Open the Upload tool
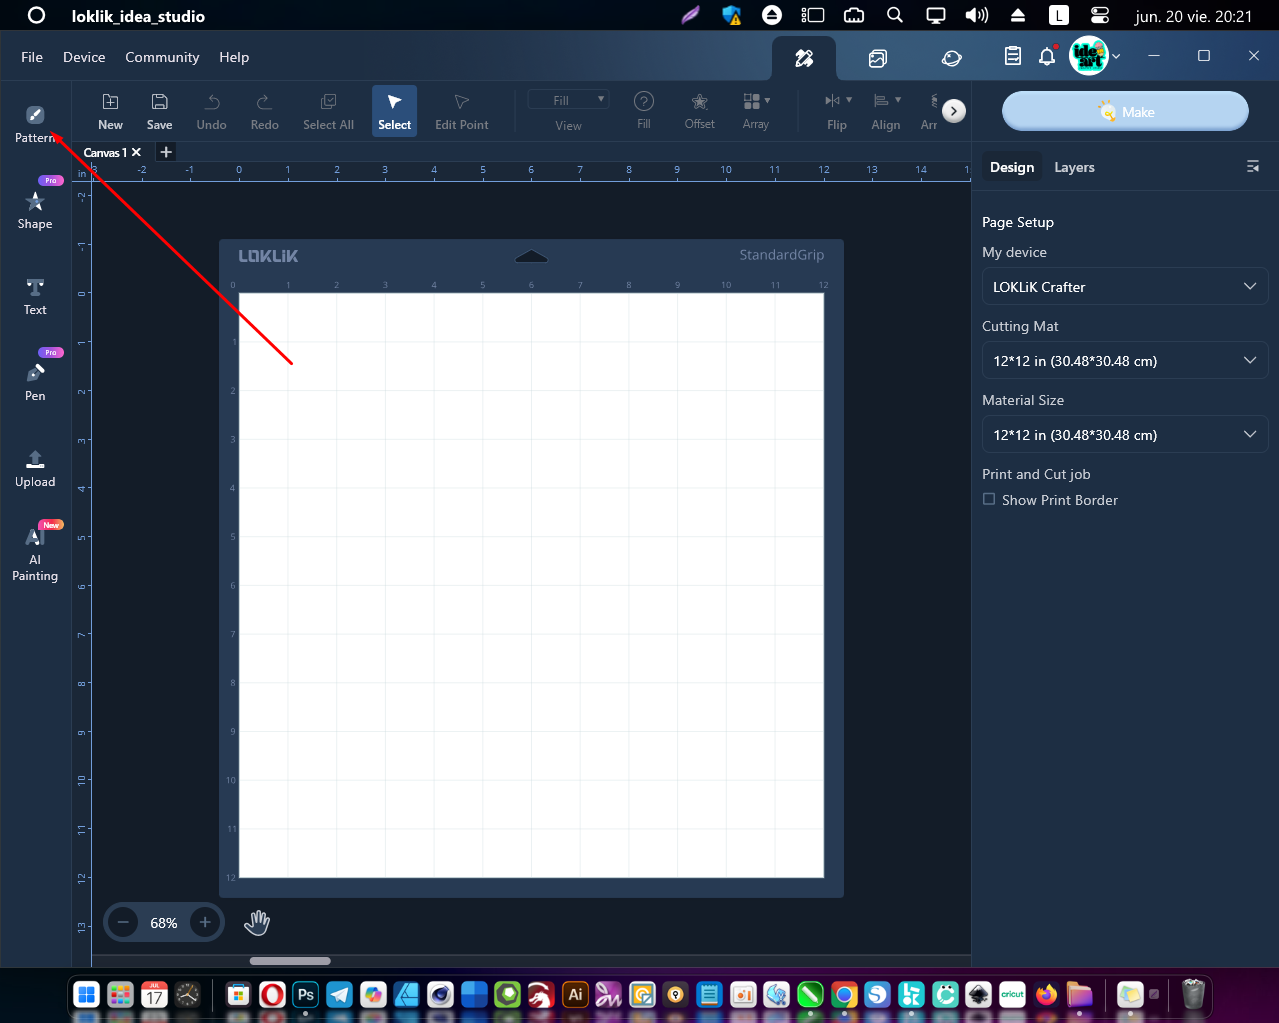The width and height of the screenshot is (1279, 1023). 35,468
